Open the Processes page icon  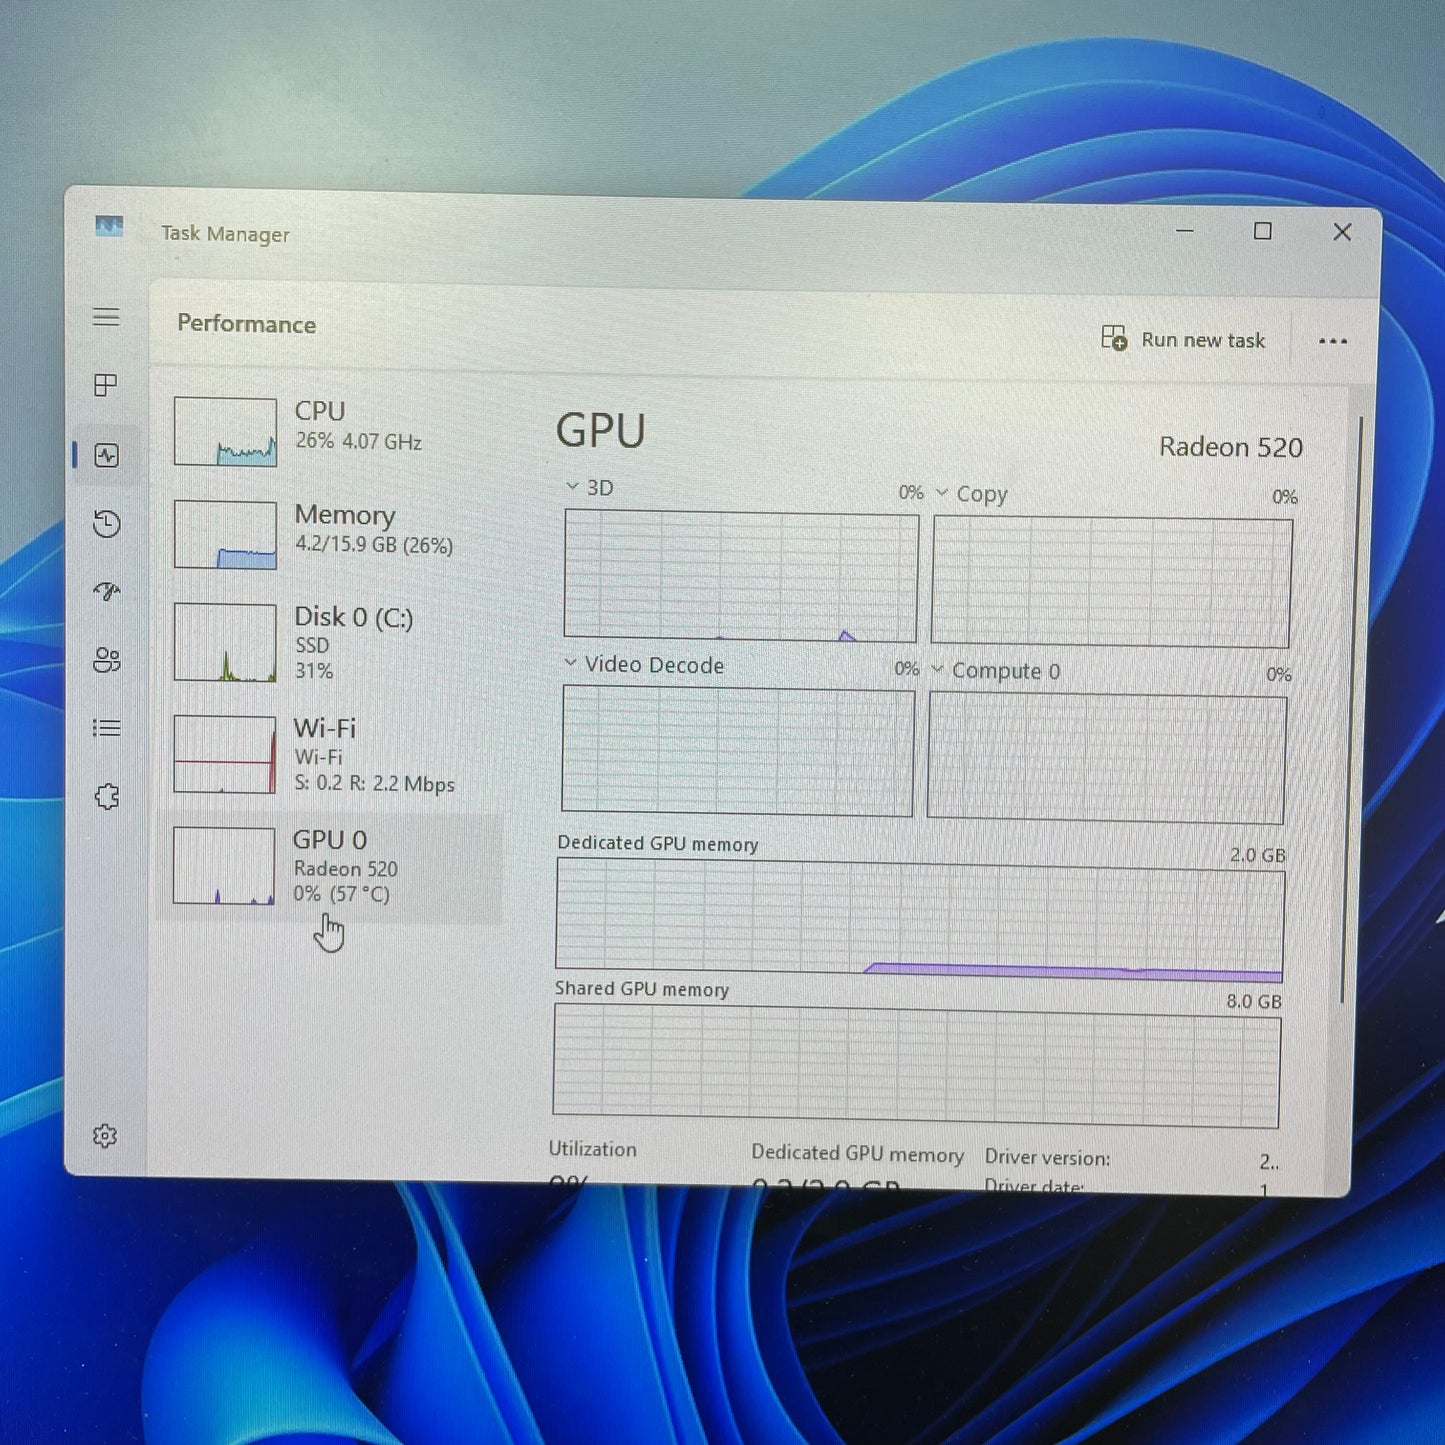(106, 385)
